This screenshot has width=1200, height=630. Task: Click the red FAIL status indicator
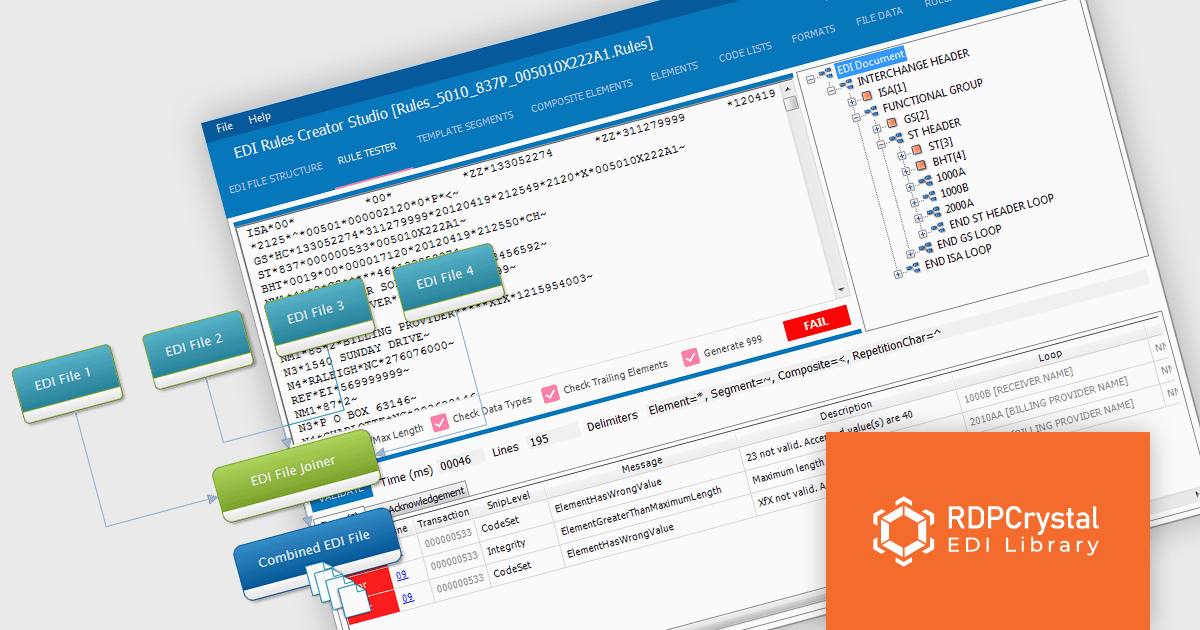[x=818, y=322]
